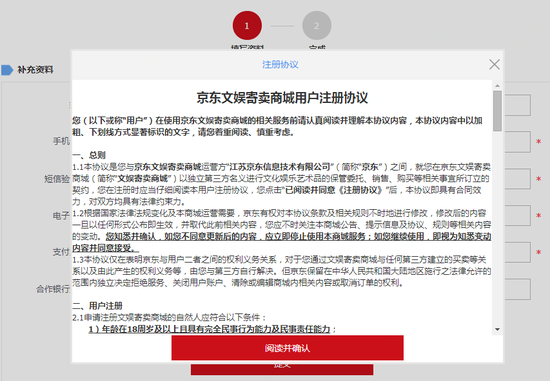This screenshot has height=381, width=550.
Task: Click the input field beside 短信验 label
Action: pos(517,179)
